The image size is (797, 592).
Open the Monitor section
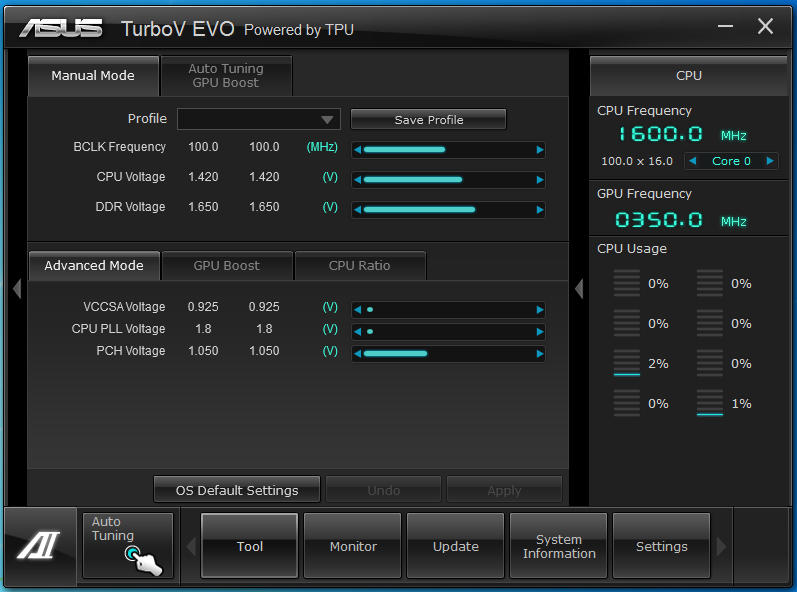353,545
